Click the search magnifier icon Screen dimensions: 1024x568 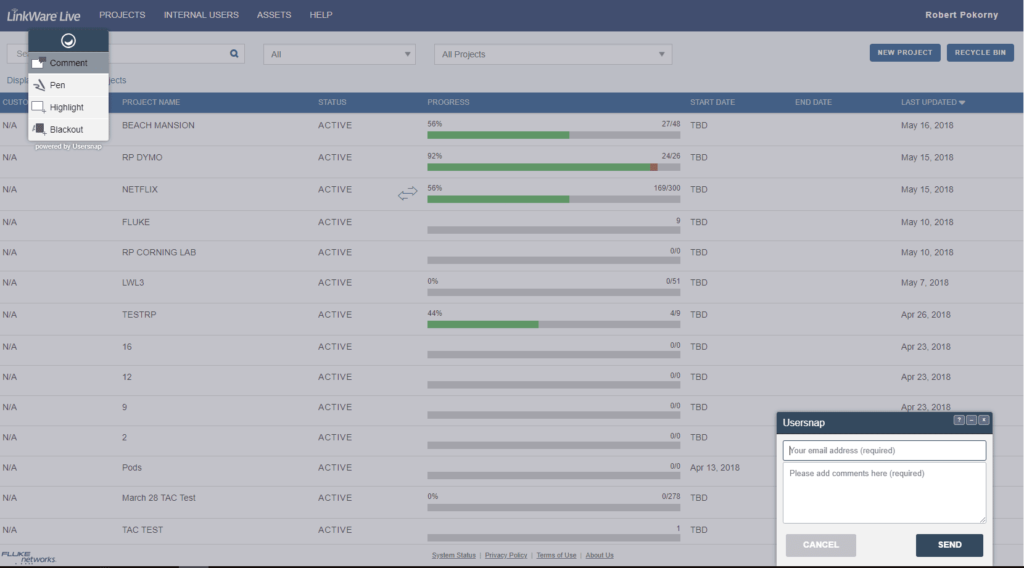(235, 54)
